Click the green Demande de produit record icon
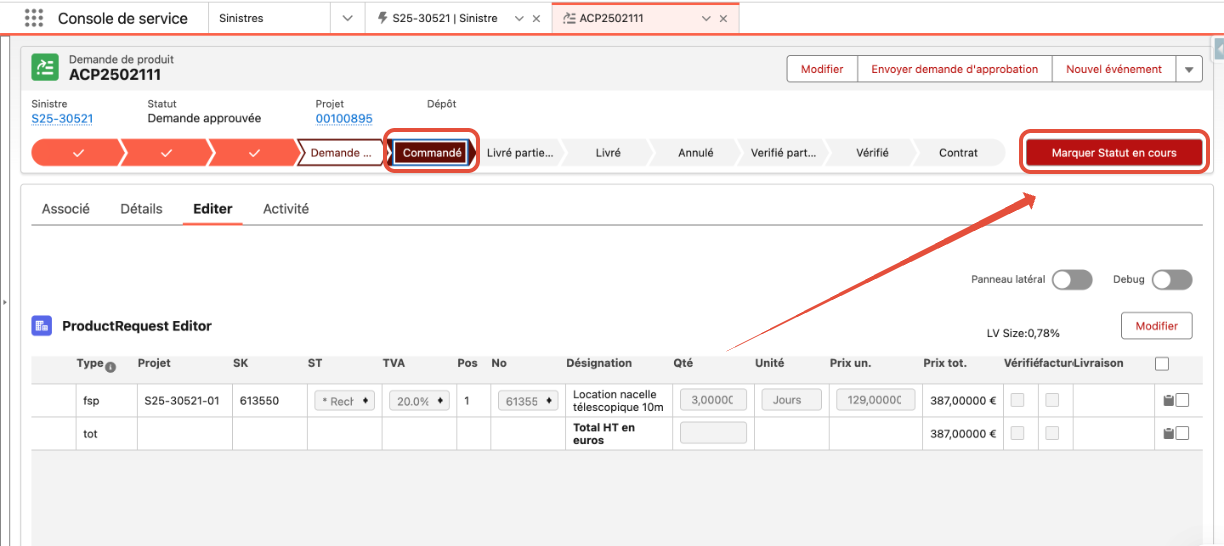 45,67
